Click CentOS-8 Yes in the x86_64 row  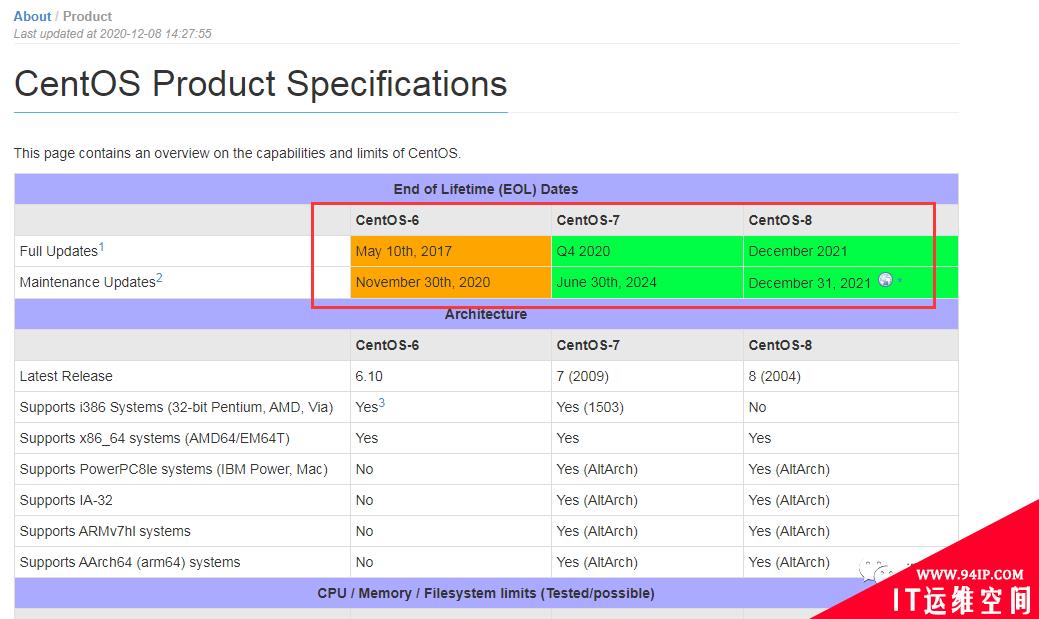(x=759, y=439)
